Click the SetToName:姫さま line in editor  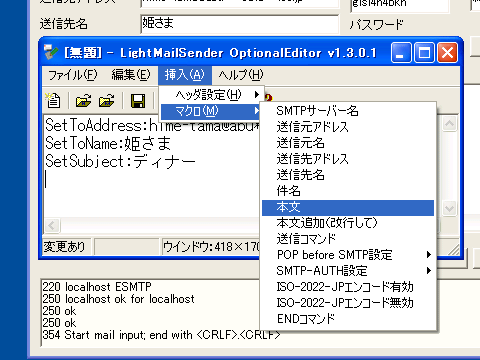[108, 143]
